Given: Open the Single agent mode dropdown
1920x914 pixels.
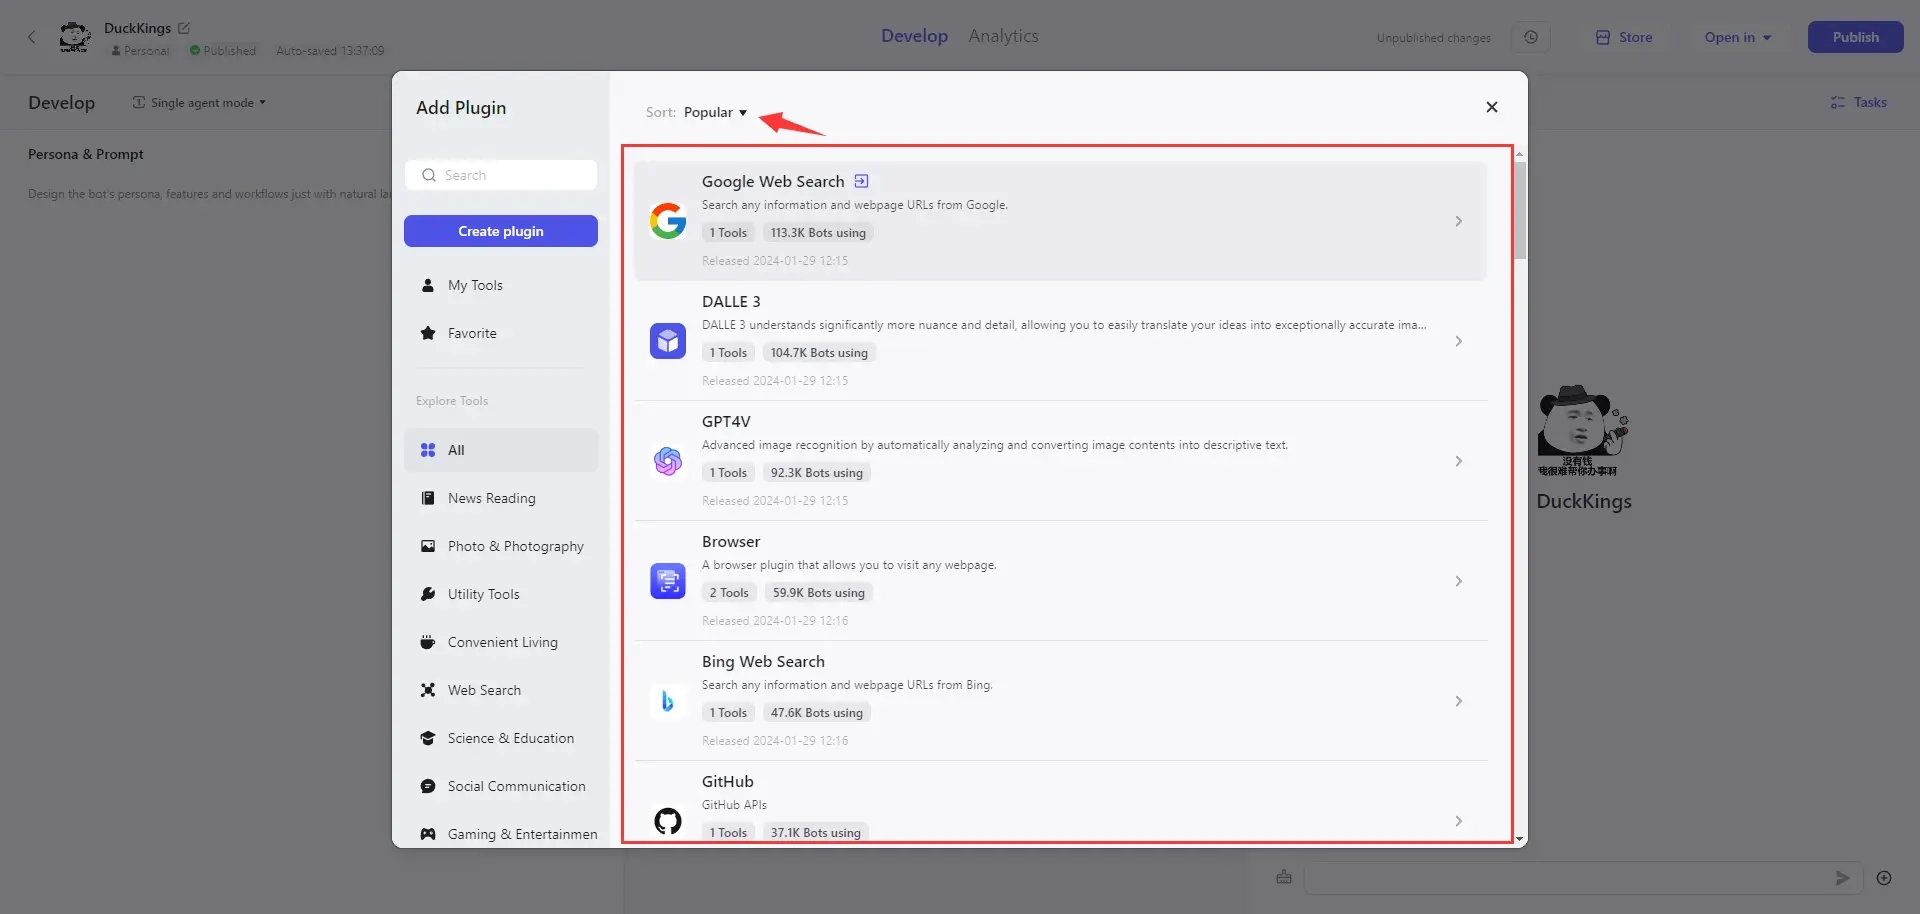Looking at the screenshot, I should coord(199,102).
